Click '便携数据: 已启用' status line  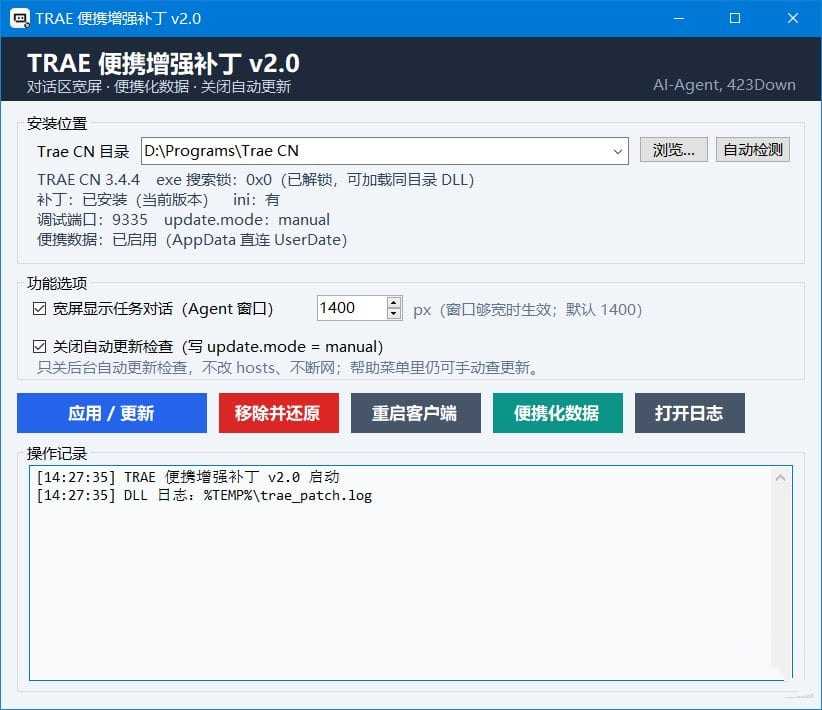click(x=192, y=240)
